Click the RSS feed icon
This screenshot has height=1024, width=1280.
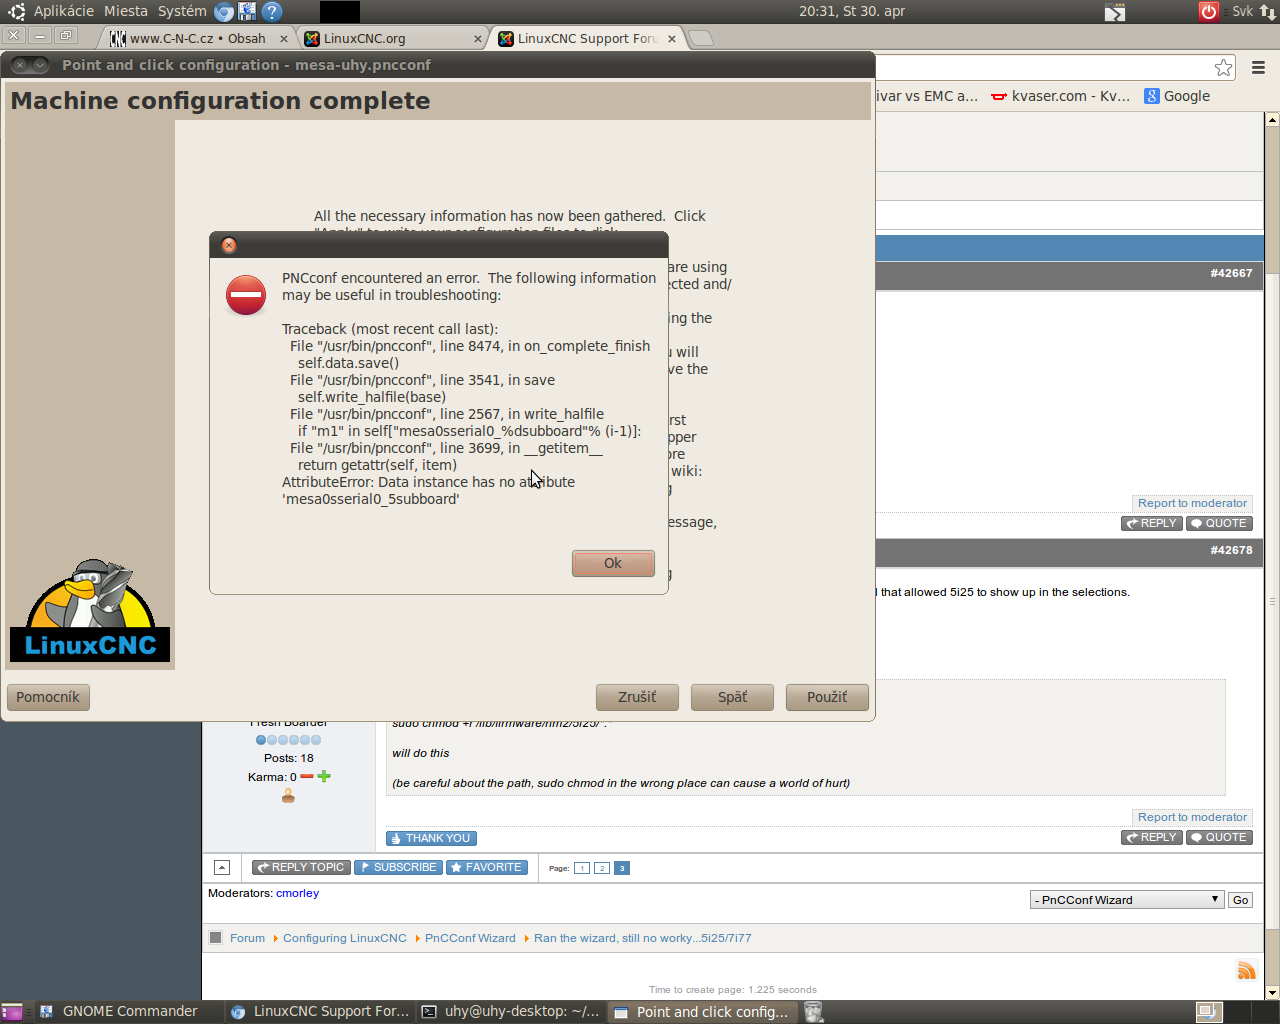[1246, 970]
